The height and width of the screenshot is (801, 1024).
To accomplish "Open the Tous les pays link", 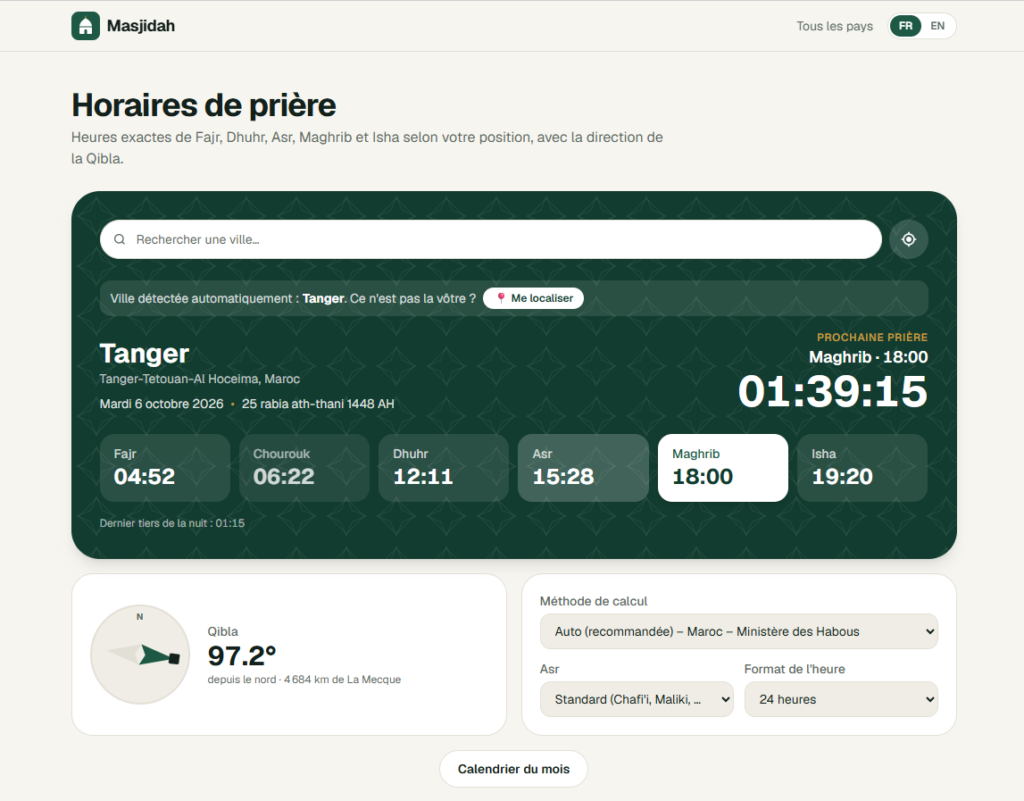I will [835, 26].
